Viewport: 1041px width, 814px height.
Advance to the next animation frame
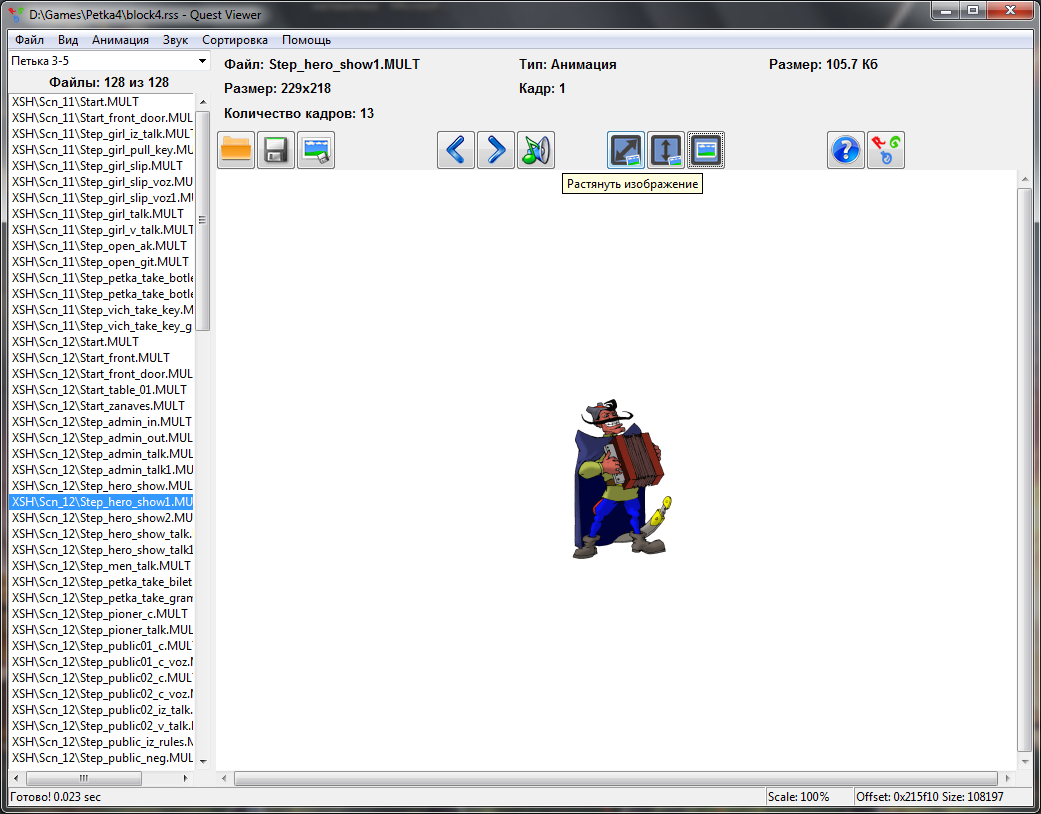496,150
